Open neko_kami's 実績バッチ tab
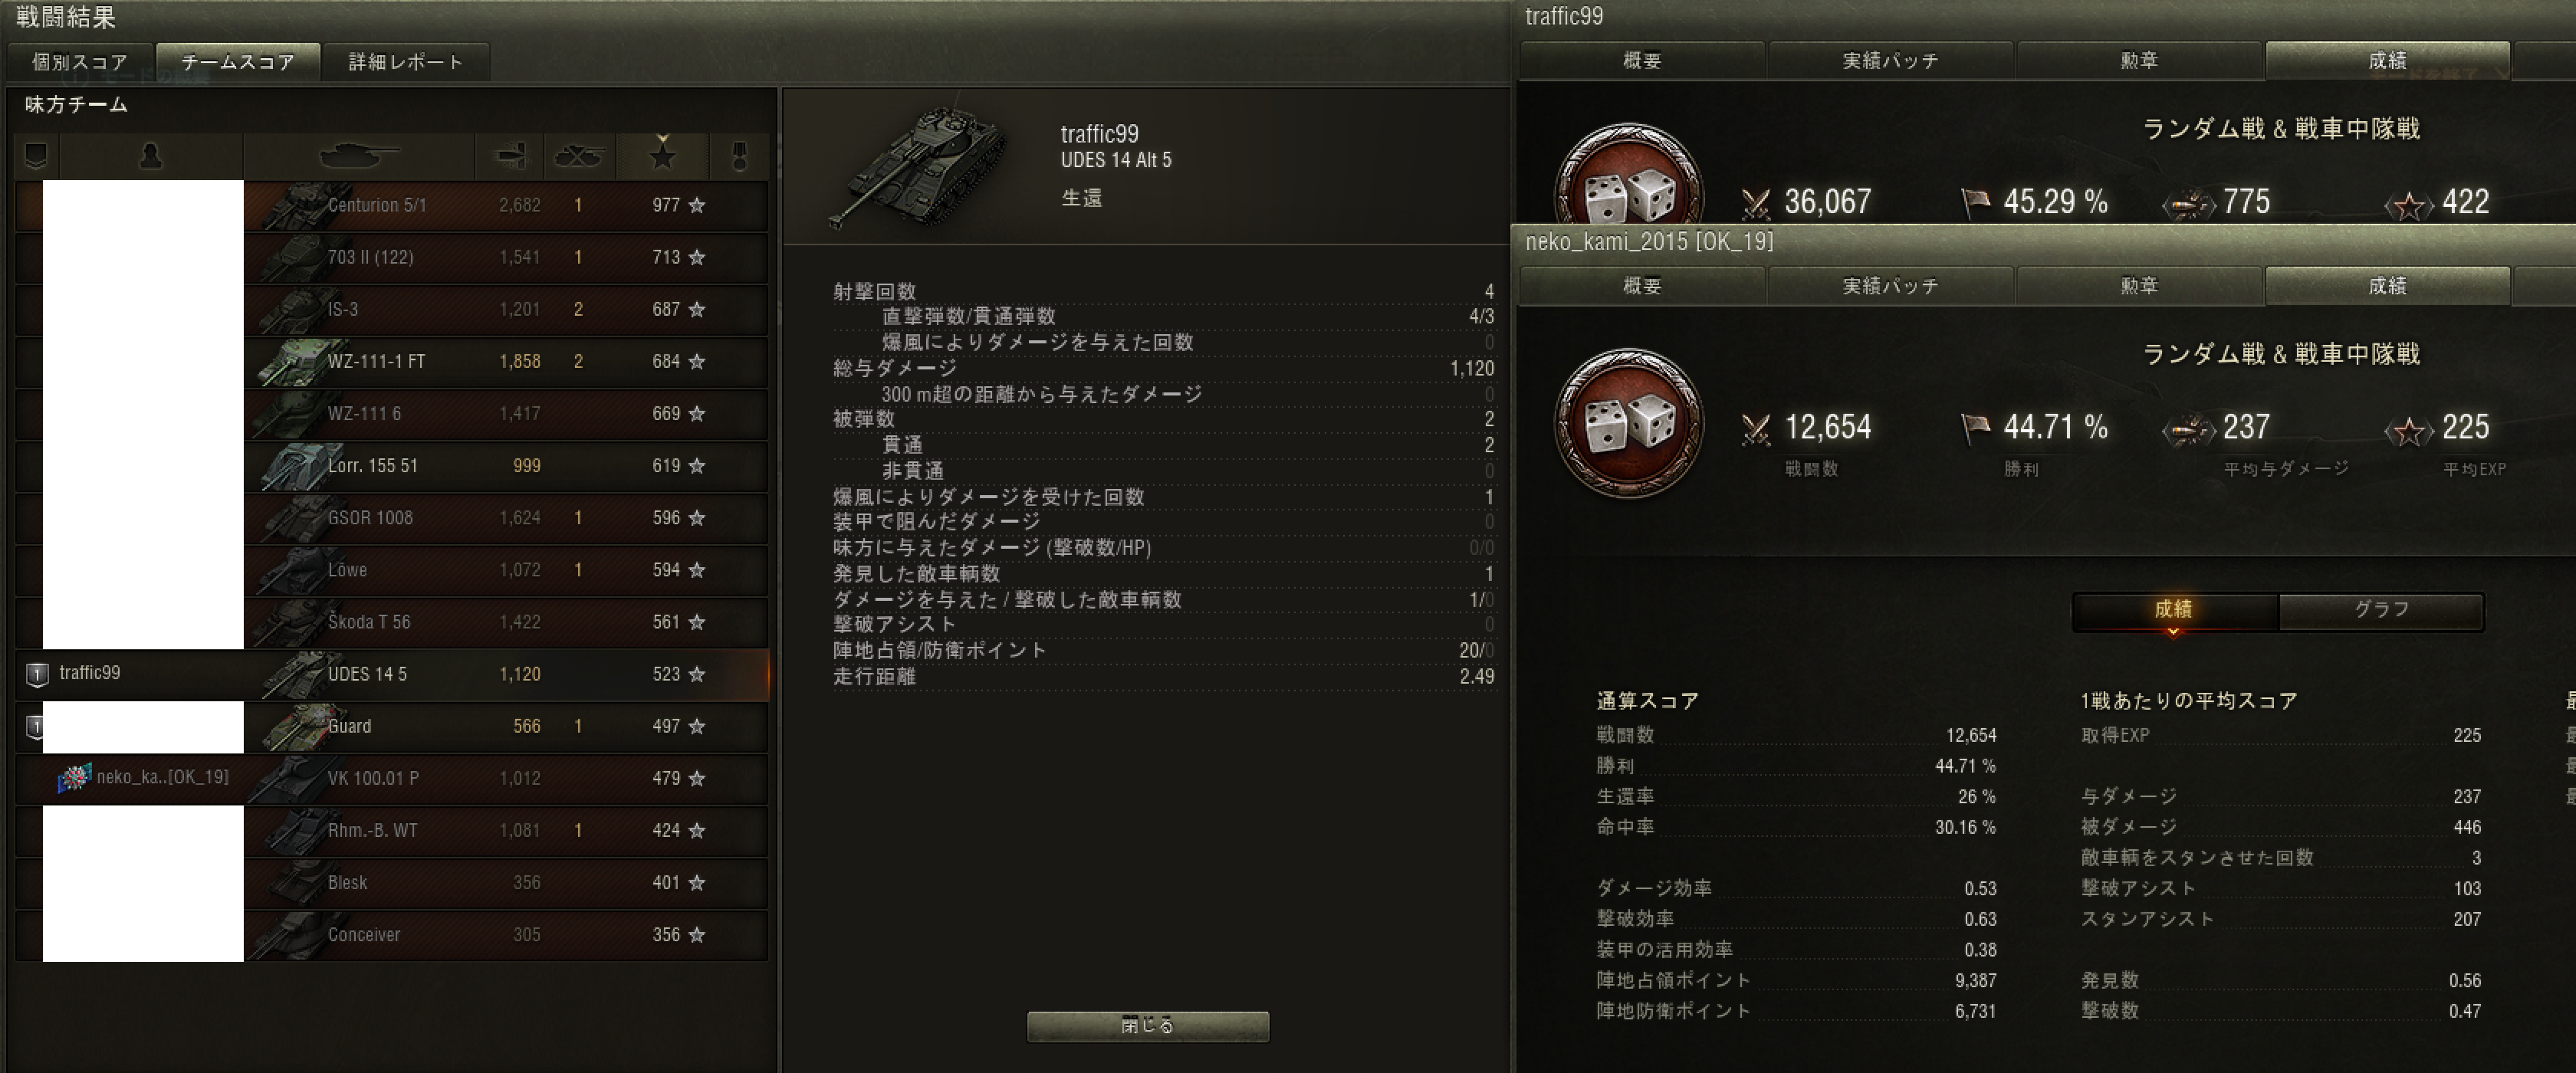 tap(1890, 286)
